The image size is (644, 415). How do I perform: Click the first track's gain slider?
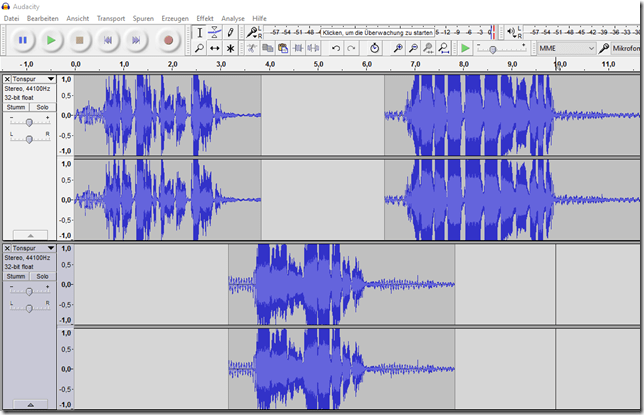pos(29,121)
